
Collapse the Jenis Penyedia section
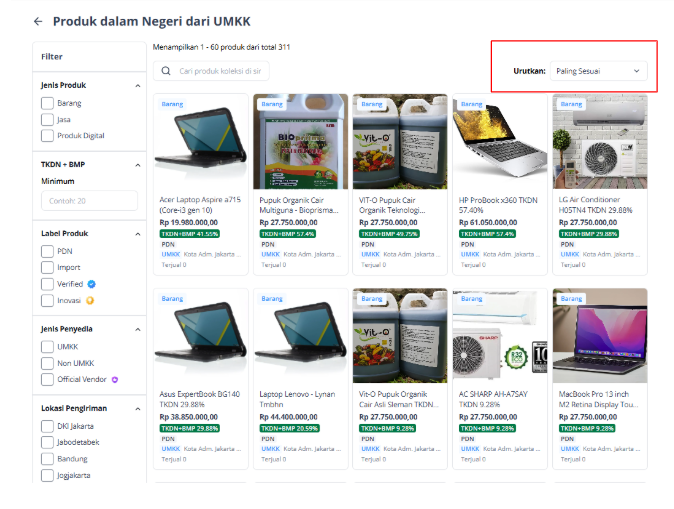tap(138, 329)
